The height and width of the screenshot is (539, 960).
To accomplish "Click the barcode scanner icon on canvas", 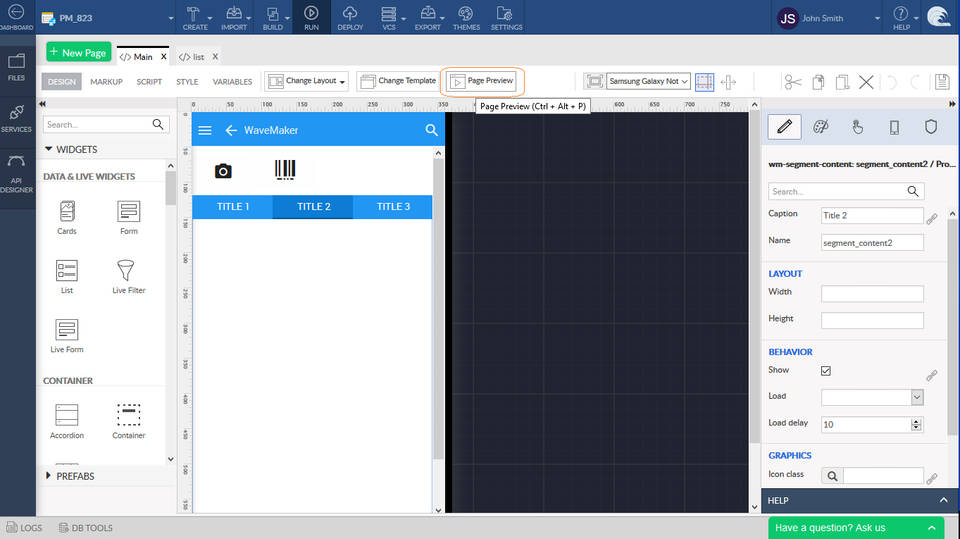I will (x=286, y=171).
